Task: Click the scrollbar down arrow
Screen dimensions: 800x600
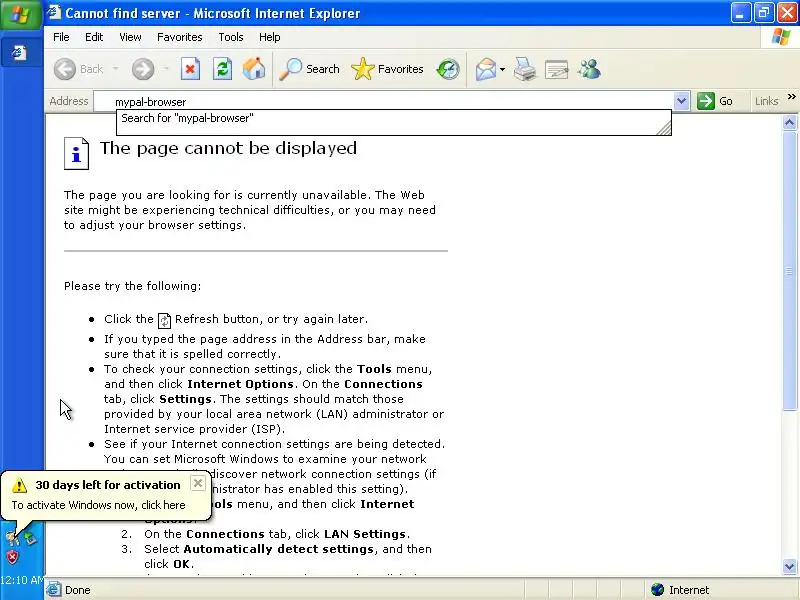Action: pyautogui.click(x=789, y=566)
